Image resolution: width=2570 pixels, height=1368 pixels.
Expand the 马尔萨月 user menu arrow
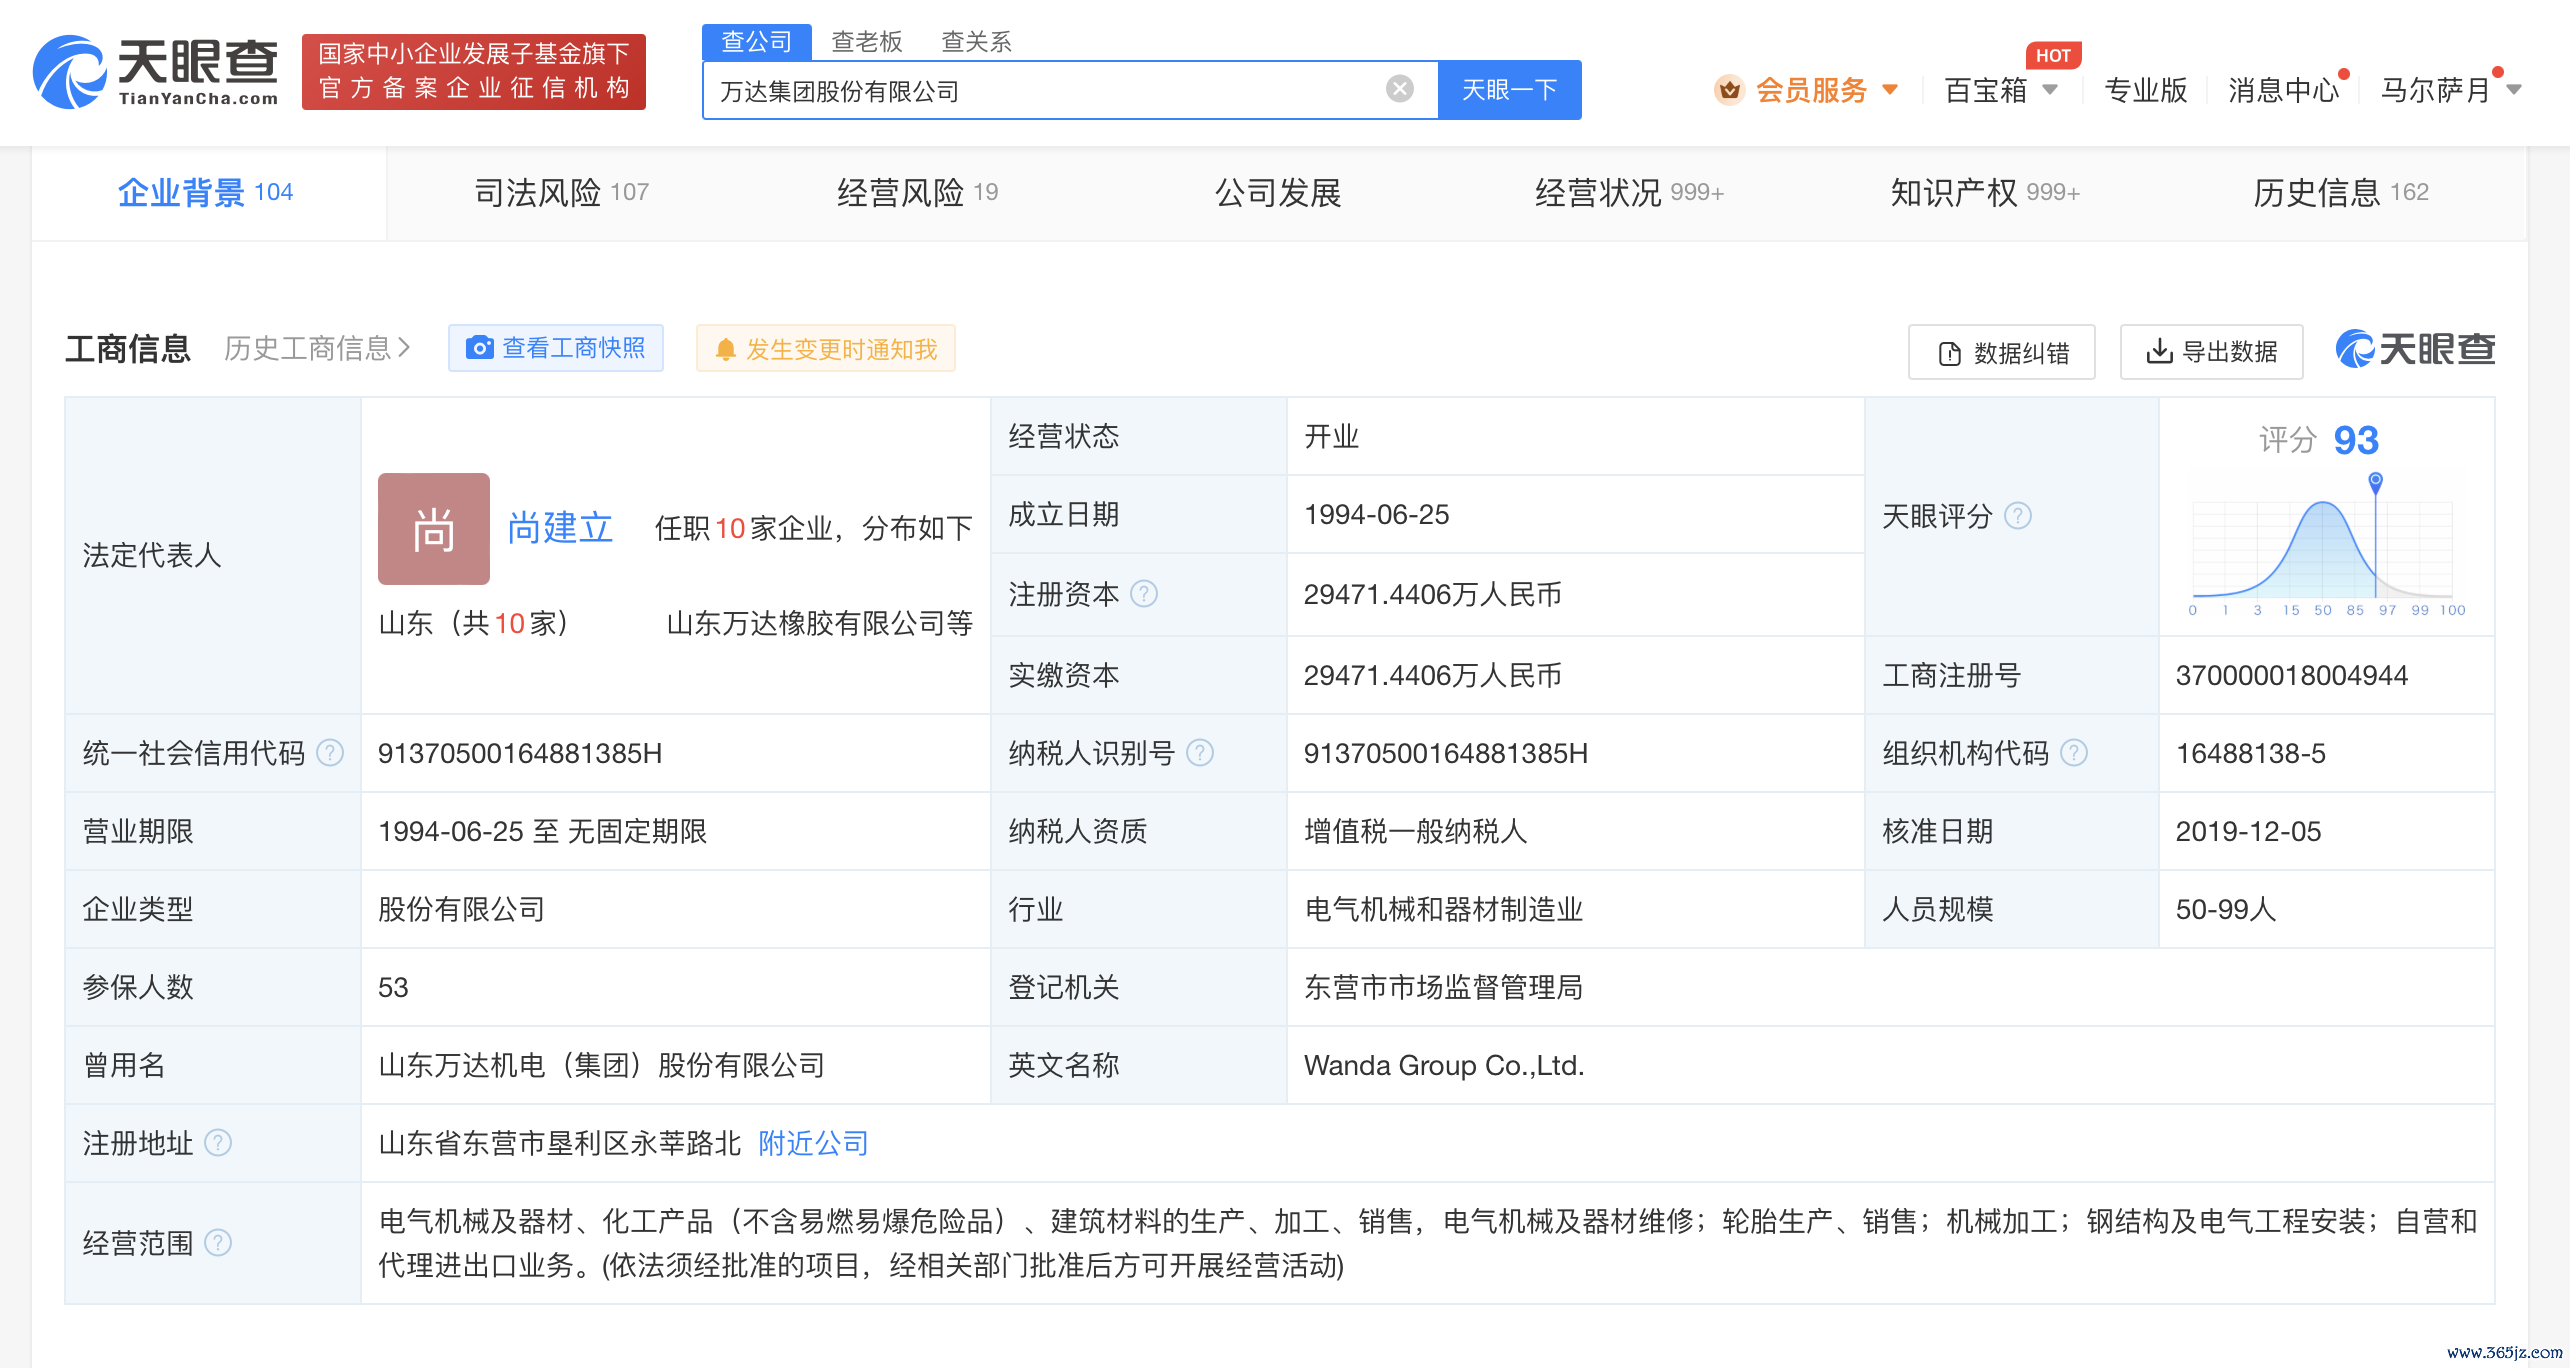[x=2514, y=90]
